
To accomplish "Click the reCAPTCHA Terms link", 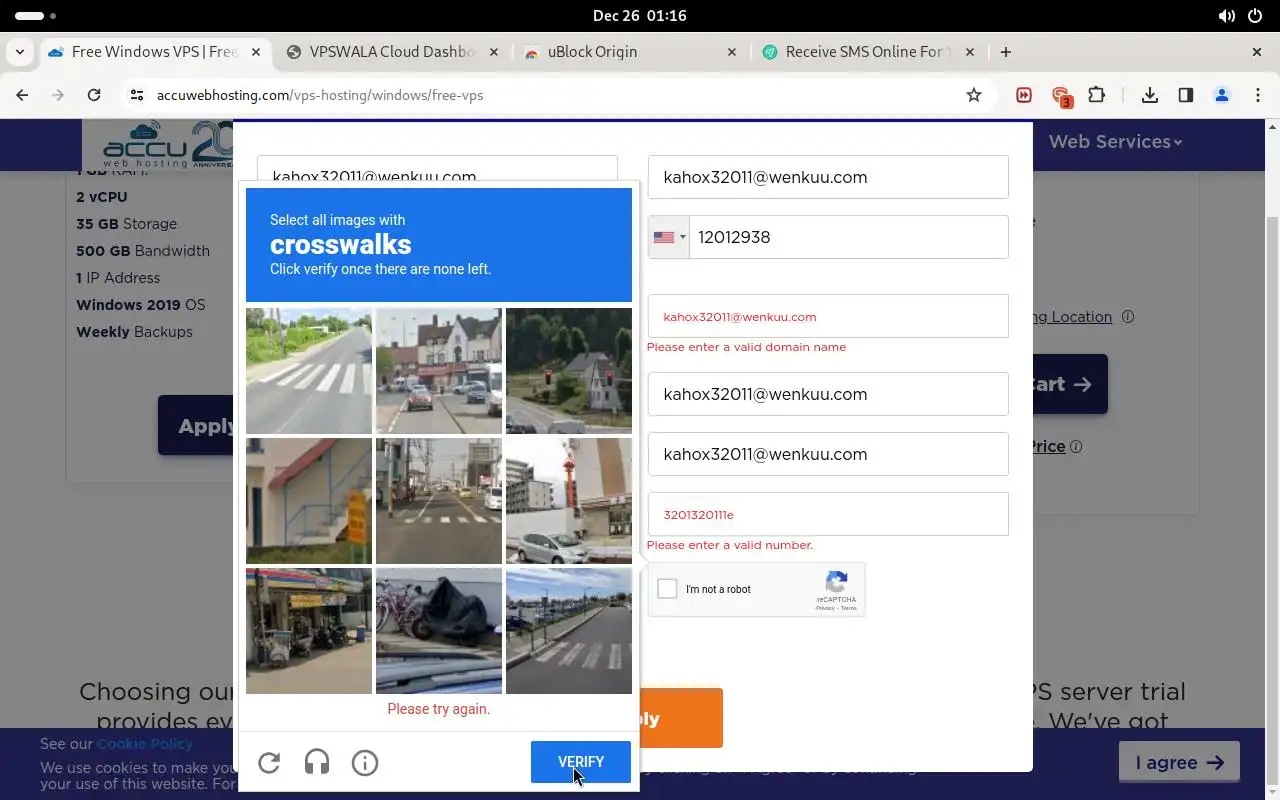I will pos(848,608).
